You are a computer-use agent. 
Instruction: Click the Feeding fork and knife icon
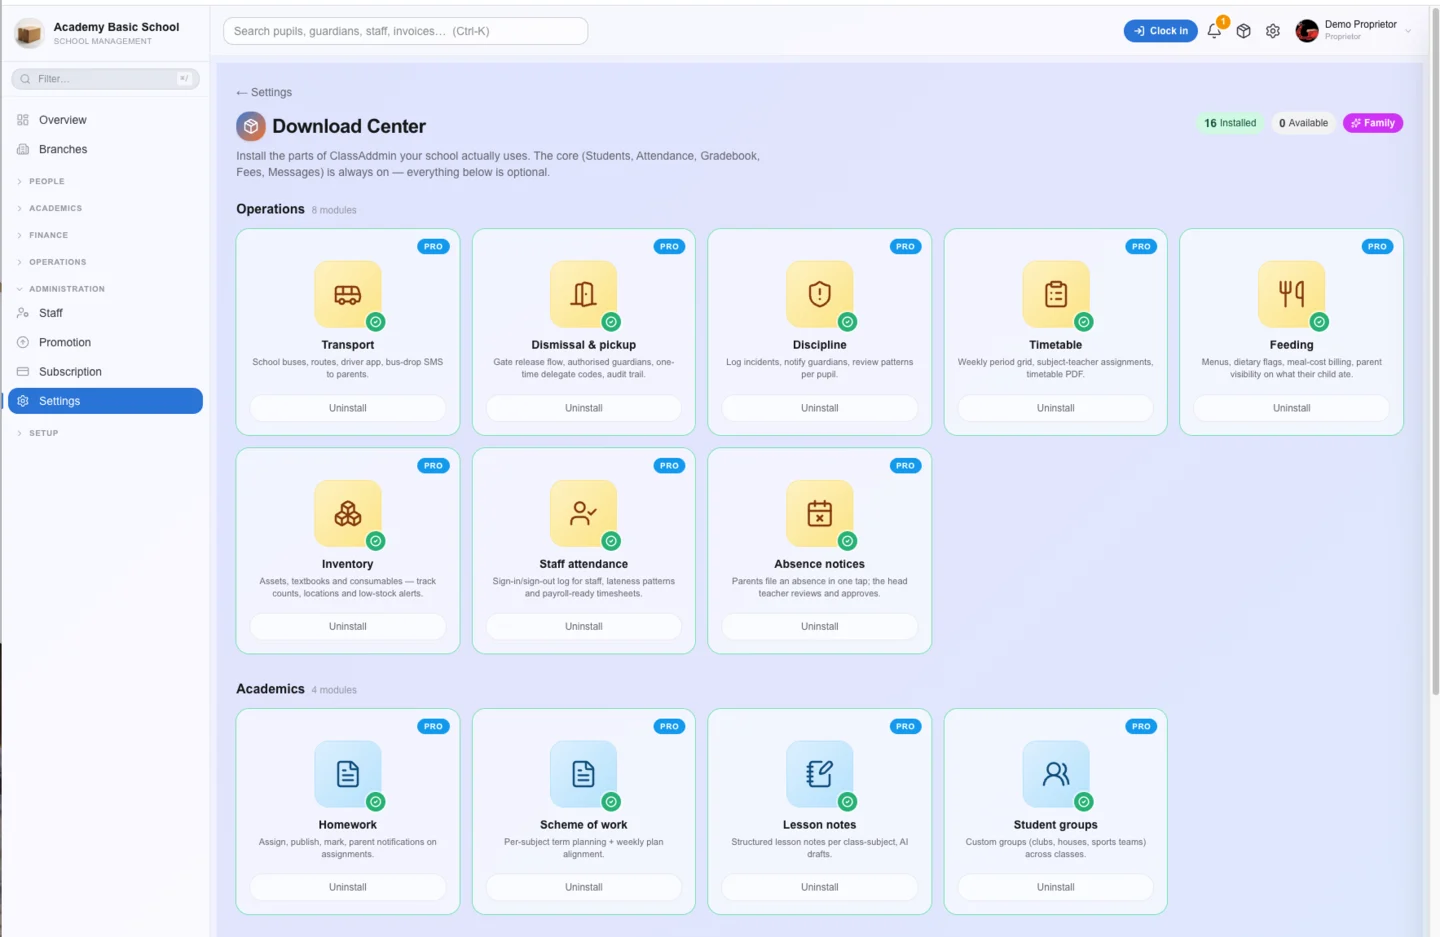click(1292, 294)
